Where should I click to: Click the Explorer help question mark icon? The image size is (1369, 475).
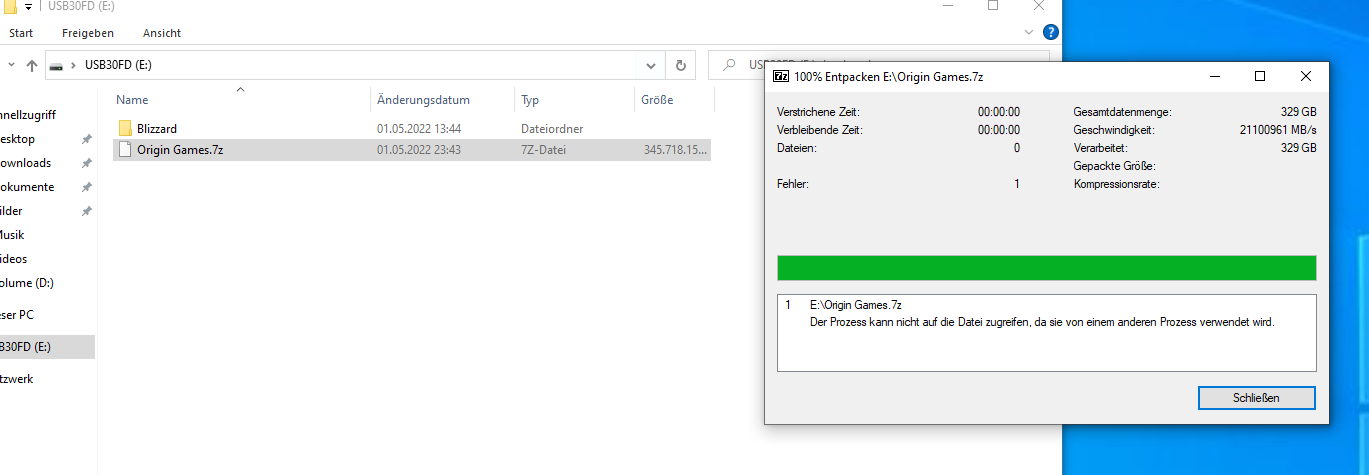pyautogui.click(x=1050, y=32)
